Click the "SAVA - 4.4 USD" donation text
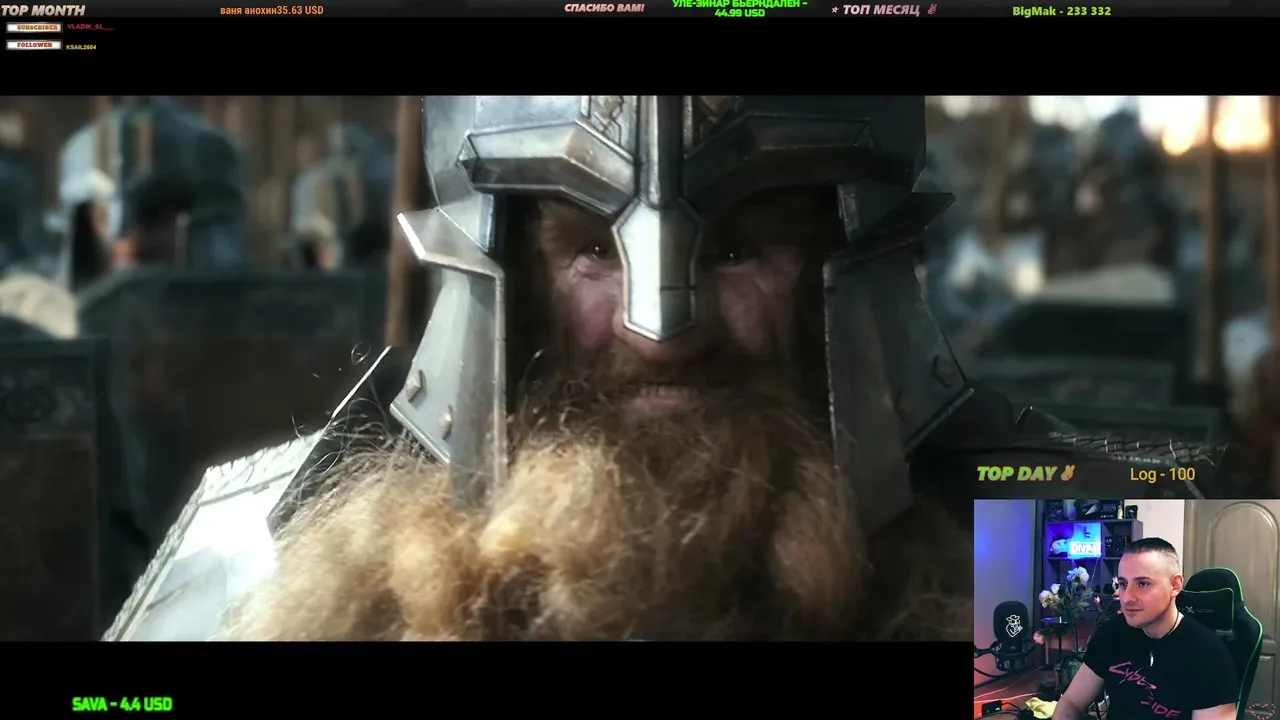The image size is (1280, 720). [x=122, y=704]
